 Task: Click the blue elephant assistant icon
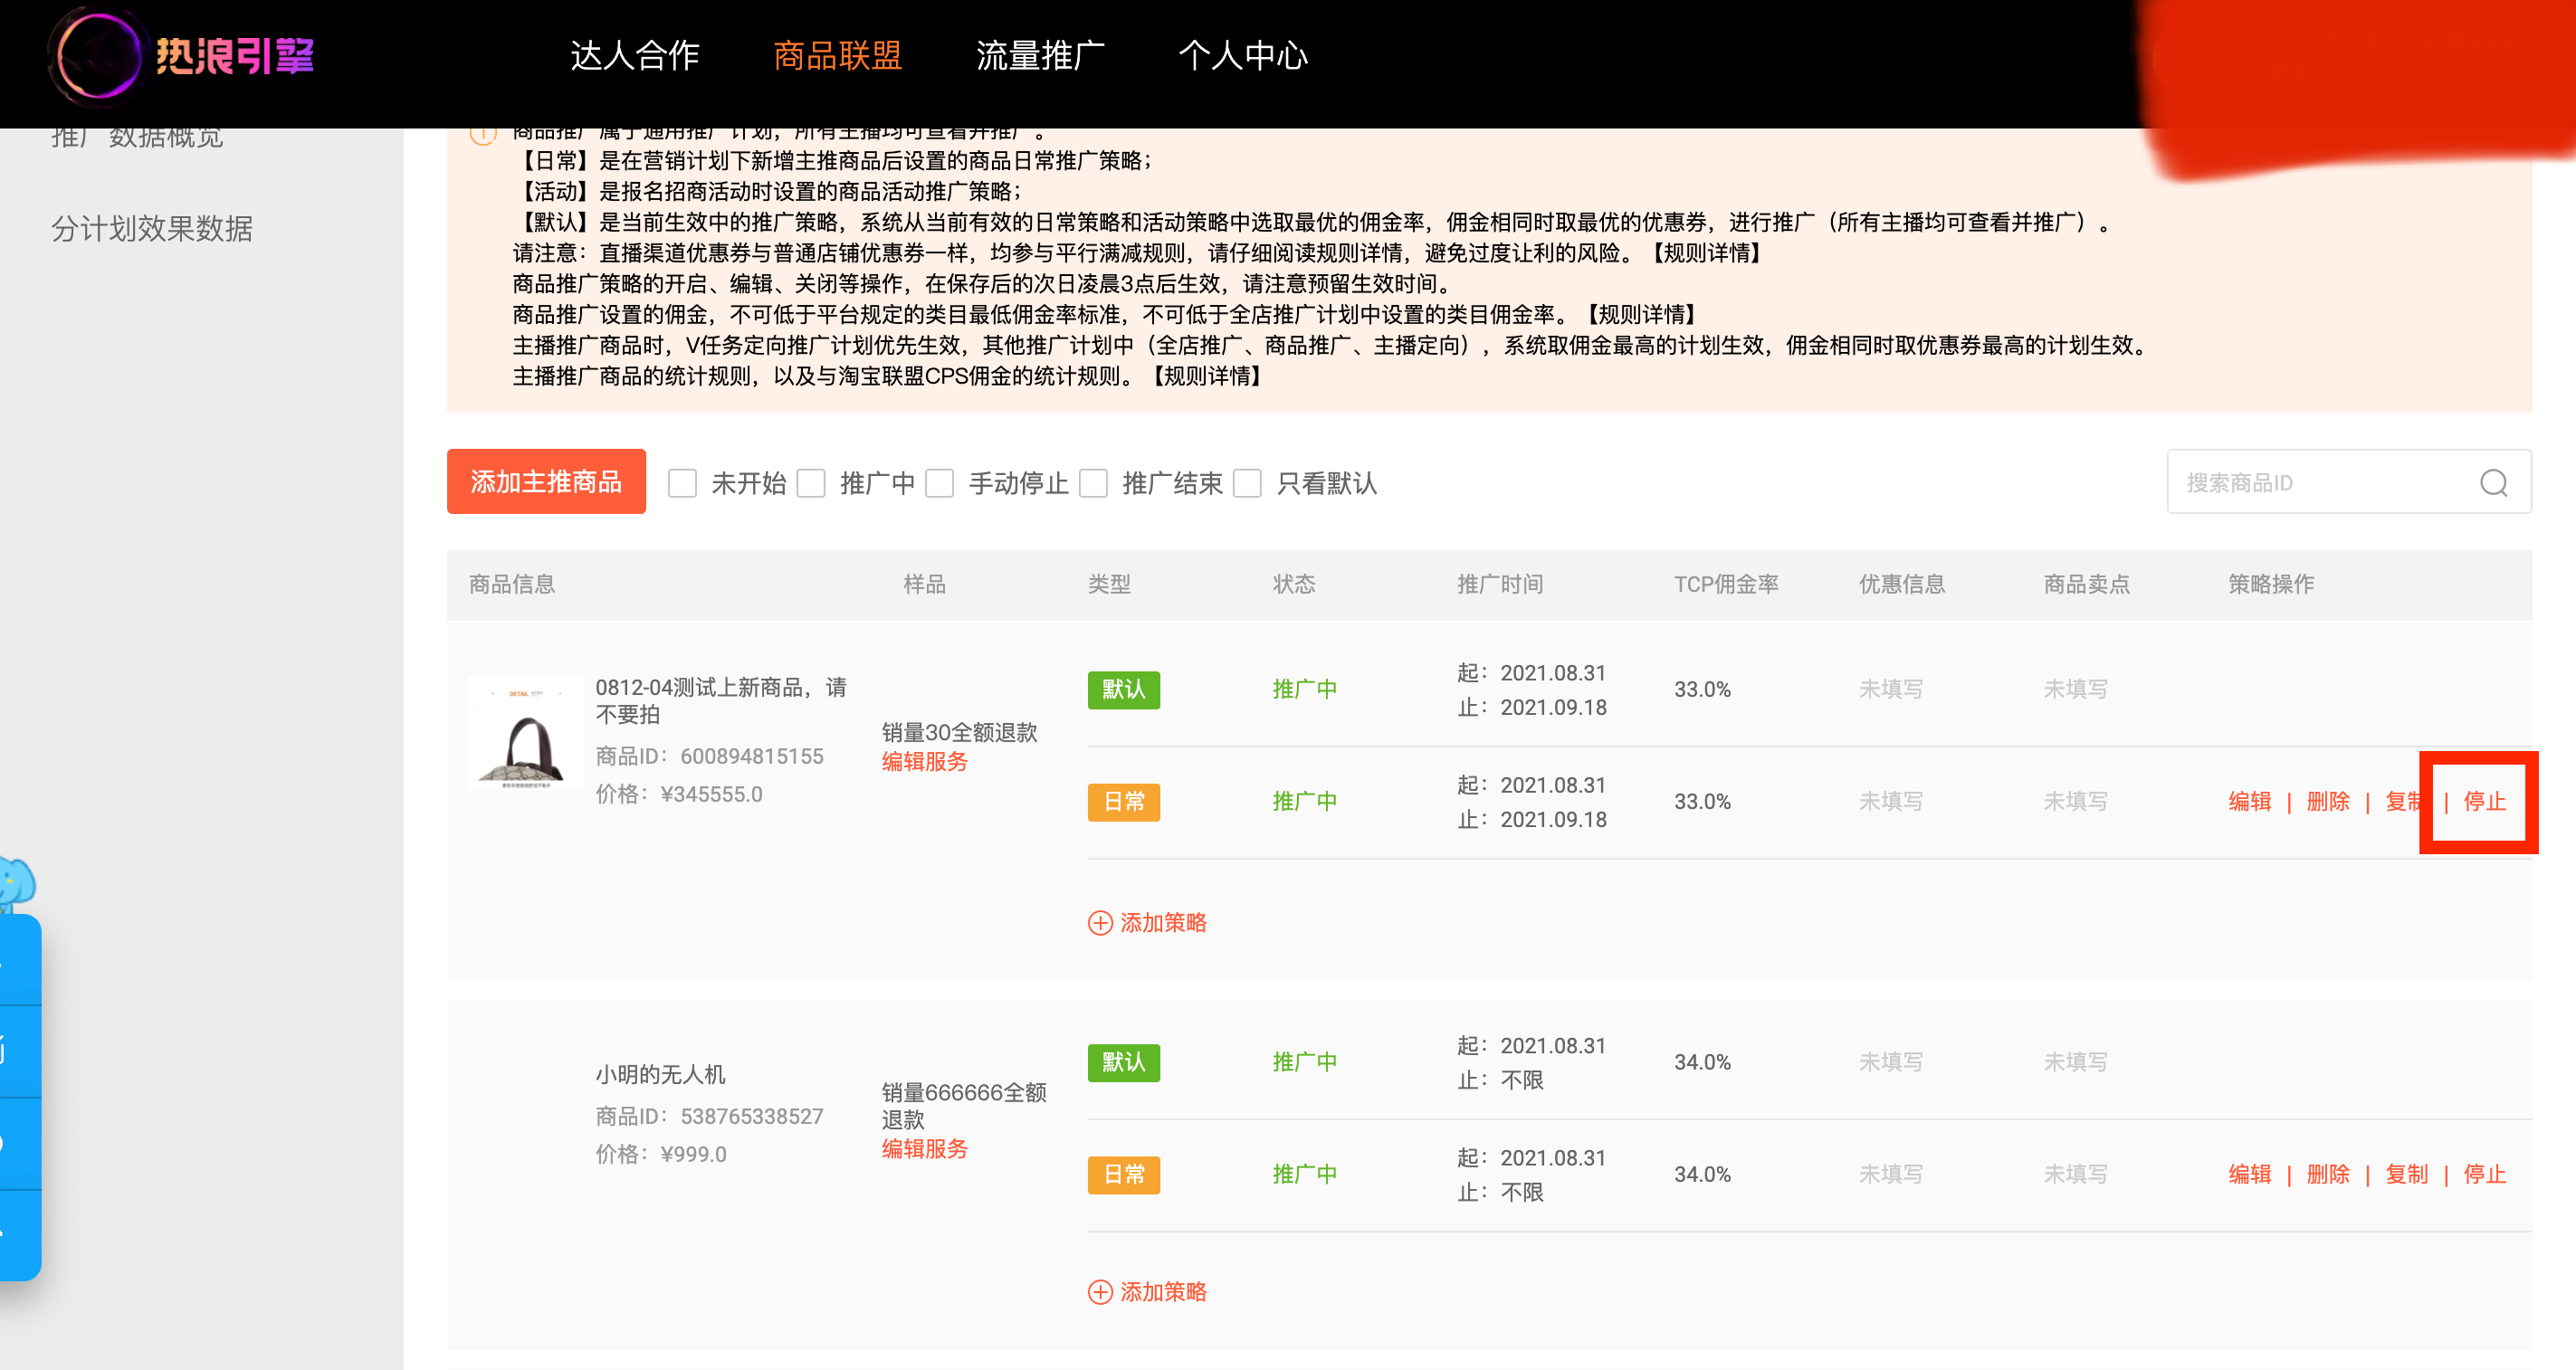click(17, 883)
